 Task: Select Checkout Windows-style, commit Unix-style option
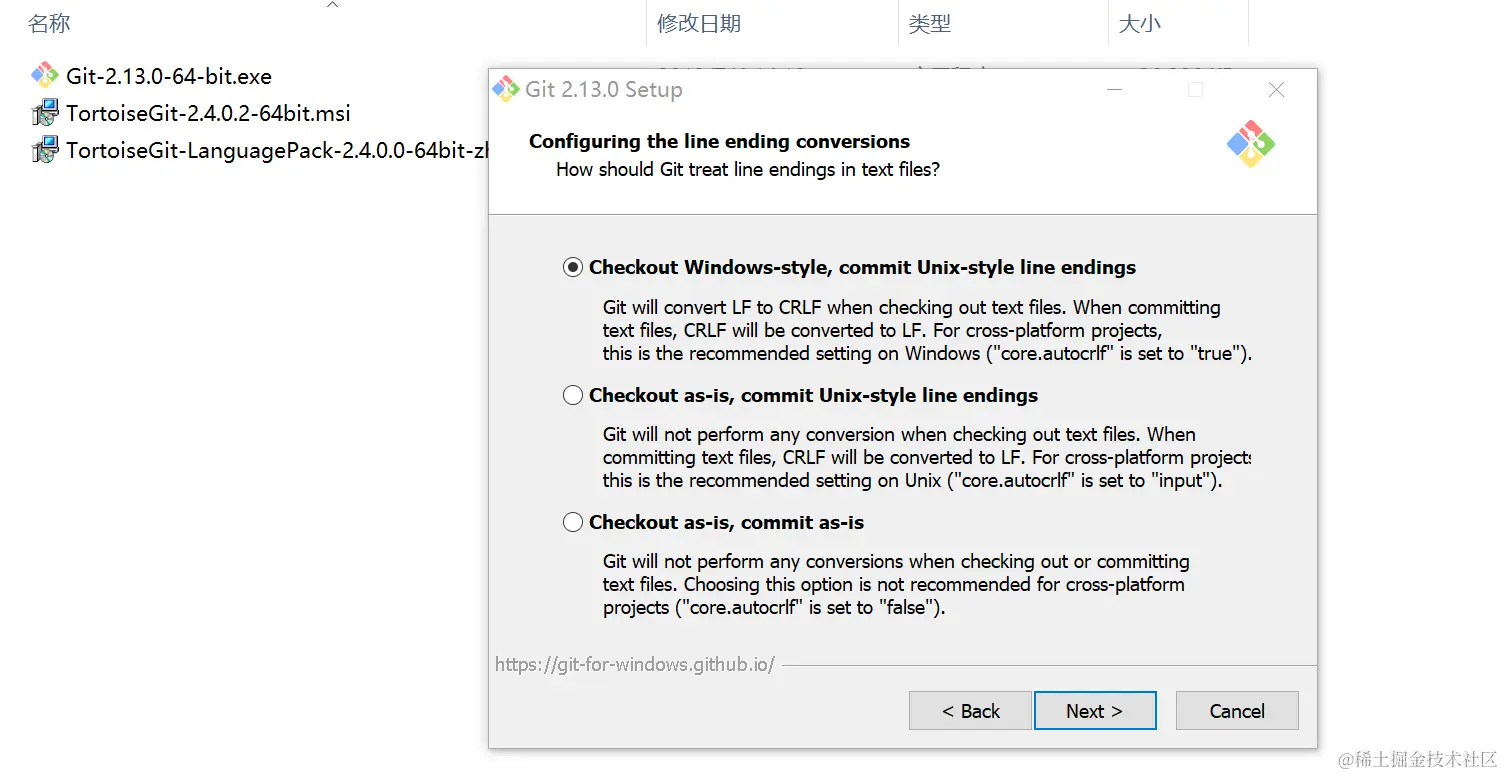[x=573, y=267]
